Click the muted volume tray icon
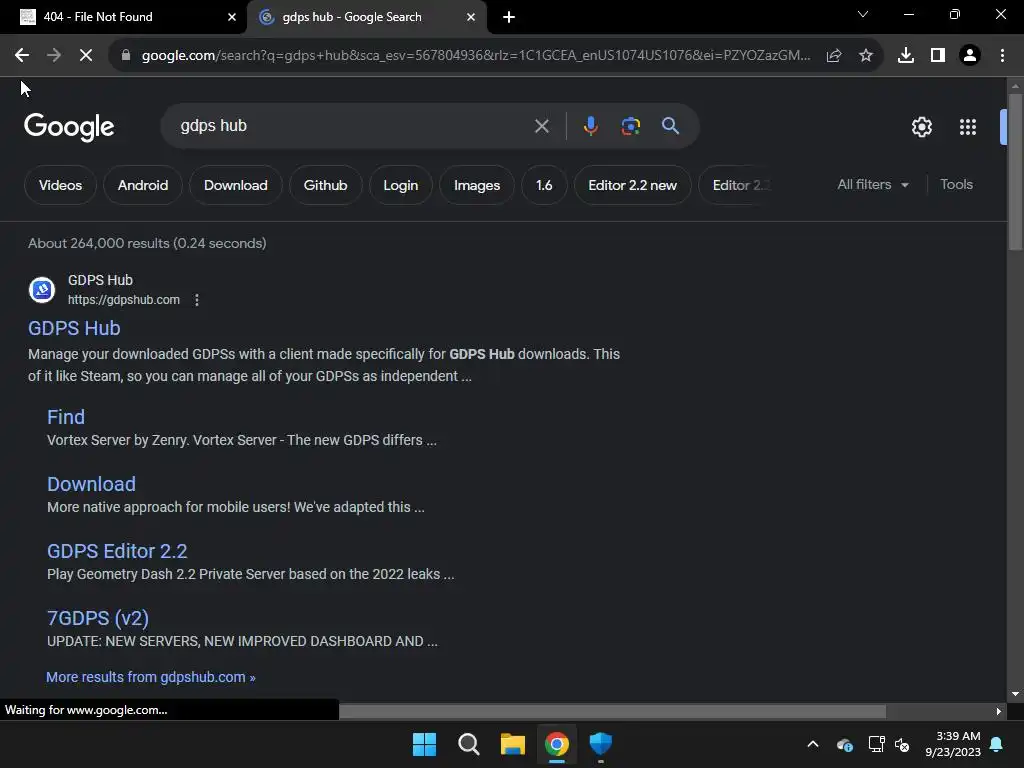The height and width of the screenshot is (768, 1024). [902, 744]
